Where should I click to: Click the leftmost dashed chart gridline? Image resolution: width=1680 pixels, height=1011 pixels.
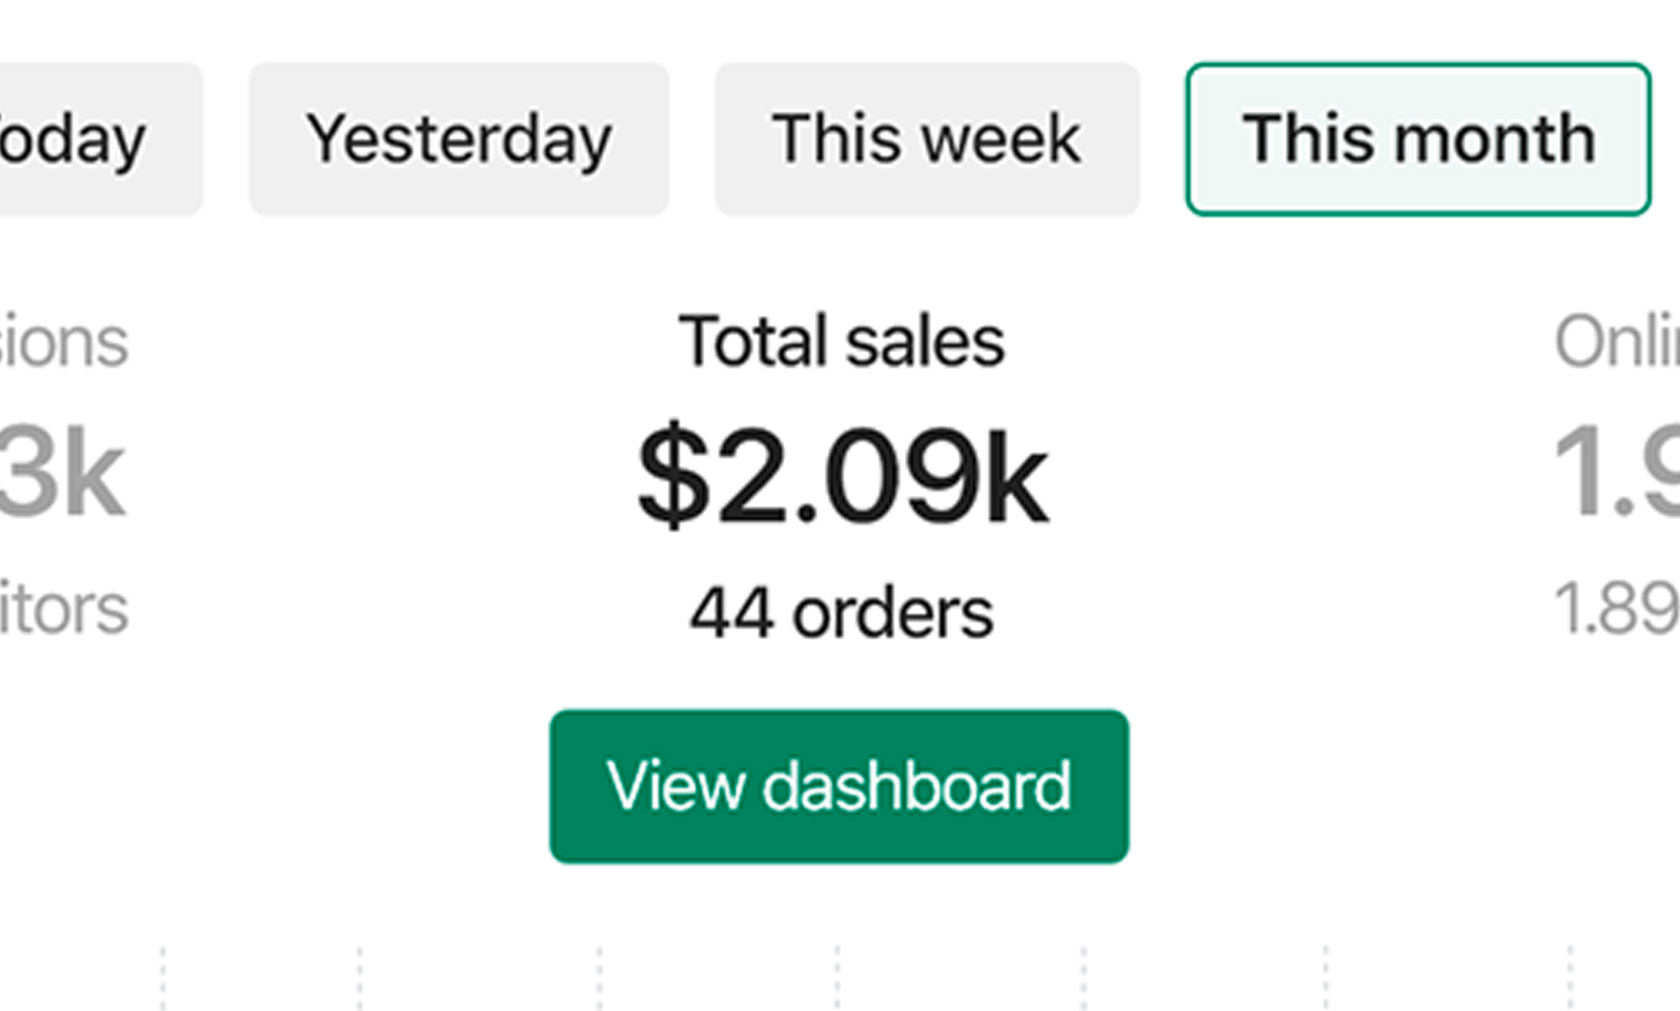pos(163,978)
